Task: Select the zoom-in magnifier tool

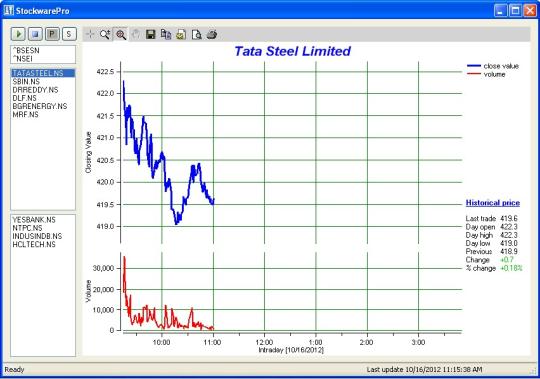Action: 105,34
